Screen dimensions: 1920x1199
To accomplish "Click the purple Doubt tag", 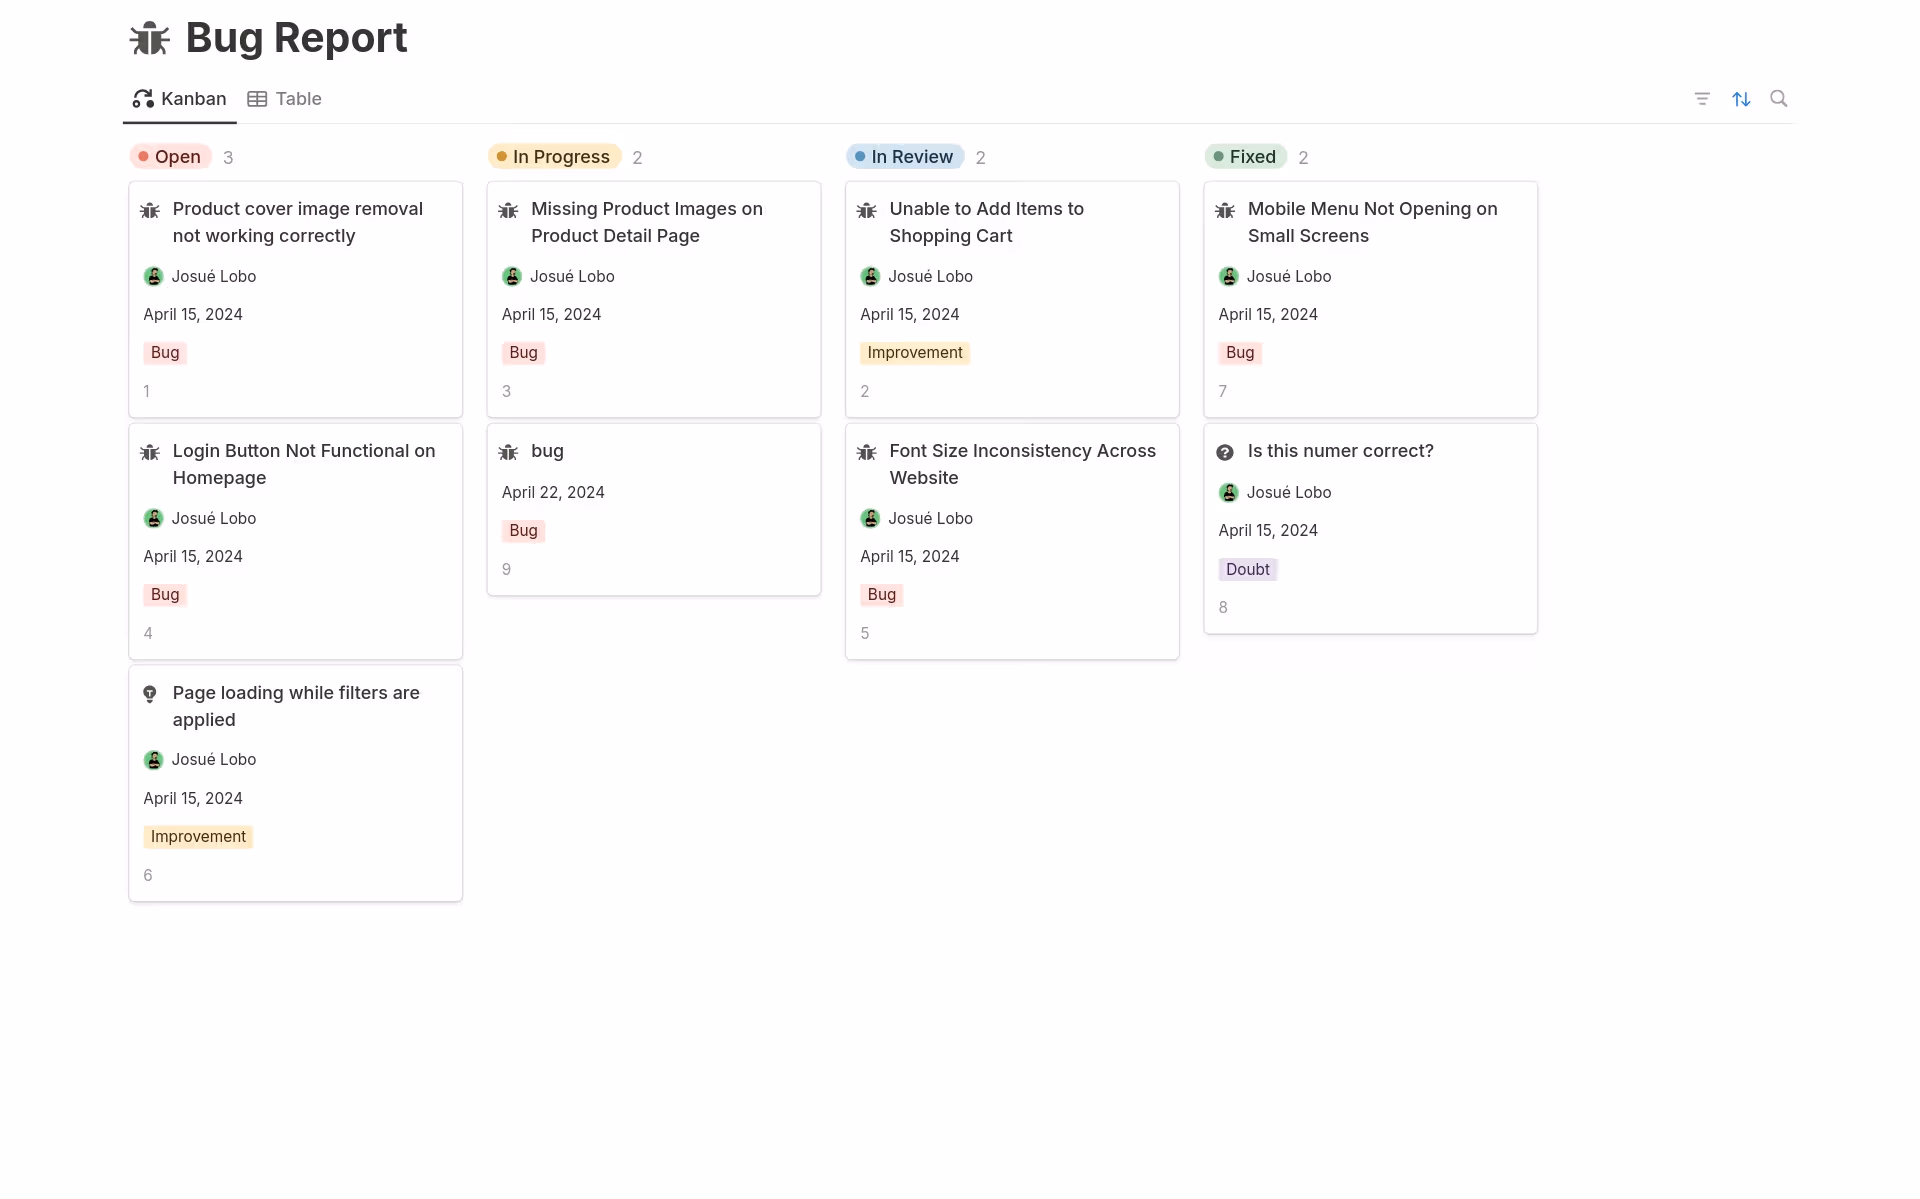I will 1247,569.
